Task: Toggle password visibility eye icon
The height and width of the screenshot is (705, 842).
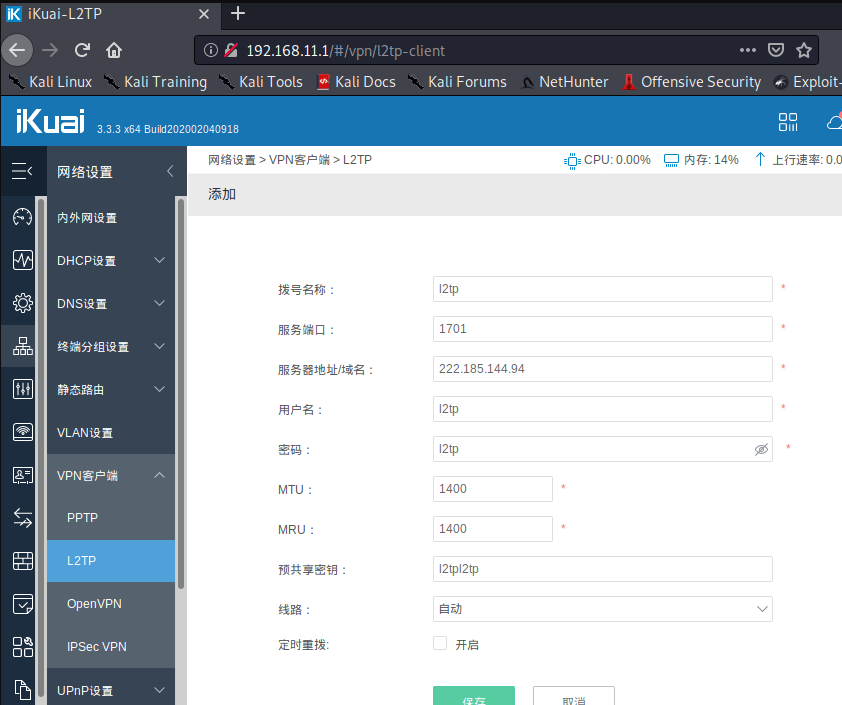Action: (x=761, y=449)
